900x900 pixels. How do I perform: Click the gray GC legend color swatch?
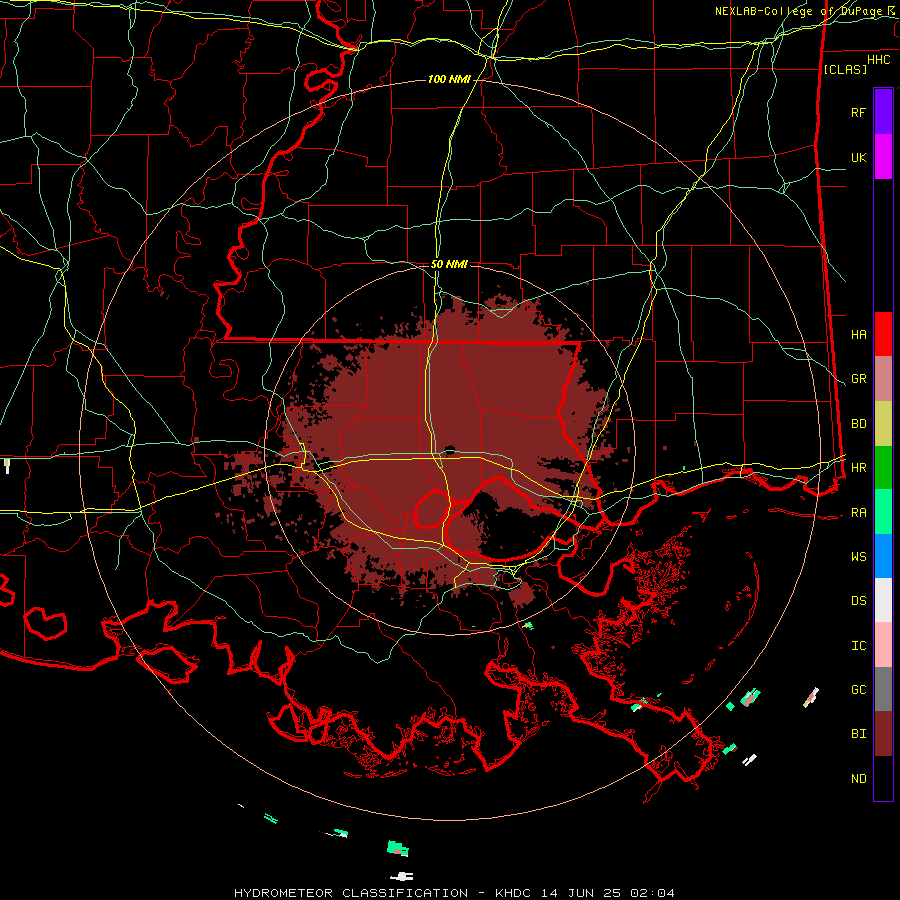pos(883,689)
